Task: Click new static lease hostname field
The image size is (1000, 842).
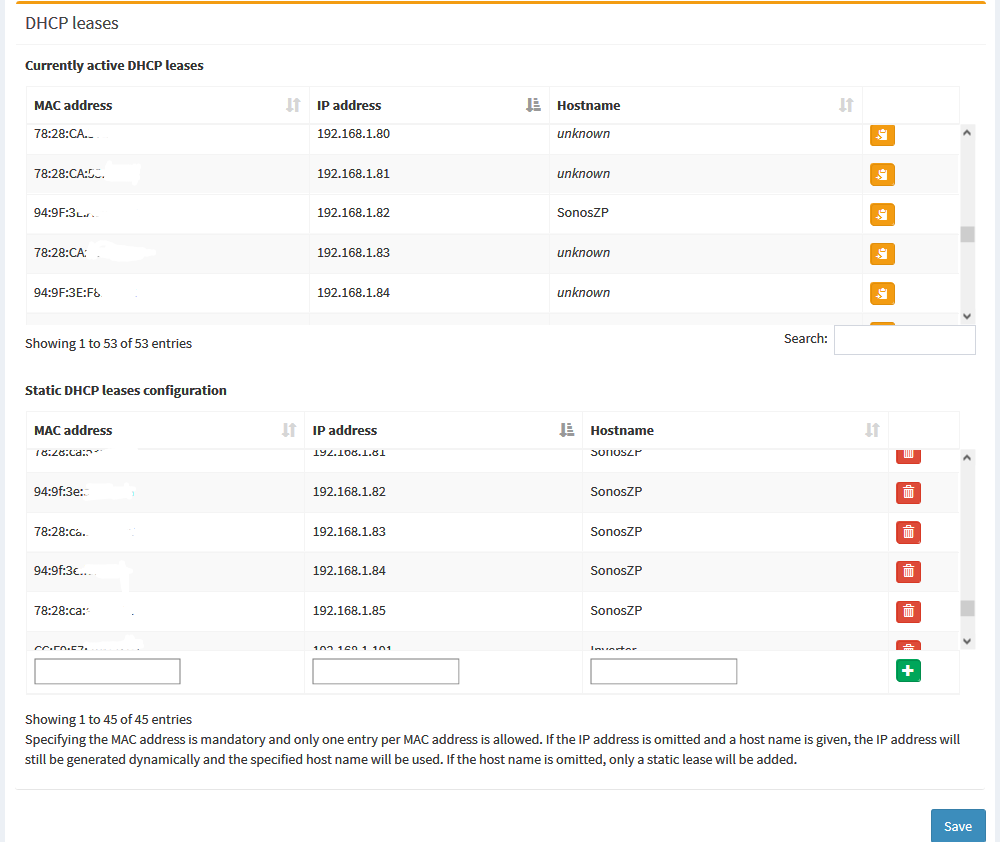Action: click(663, 671)
